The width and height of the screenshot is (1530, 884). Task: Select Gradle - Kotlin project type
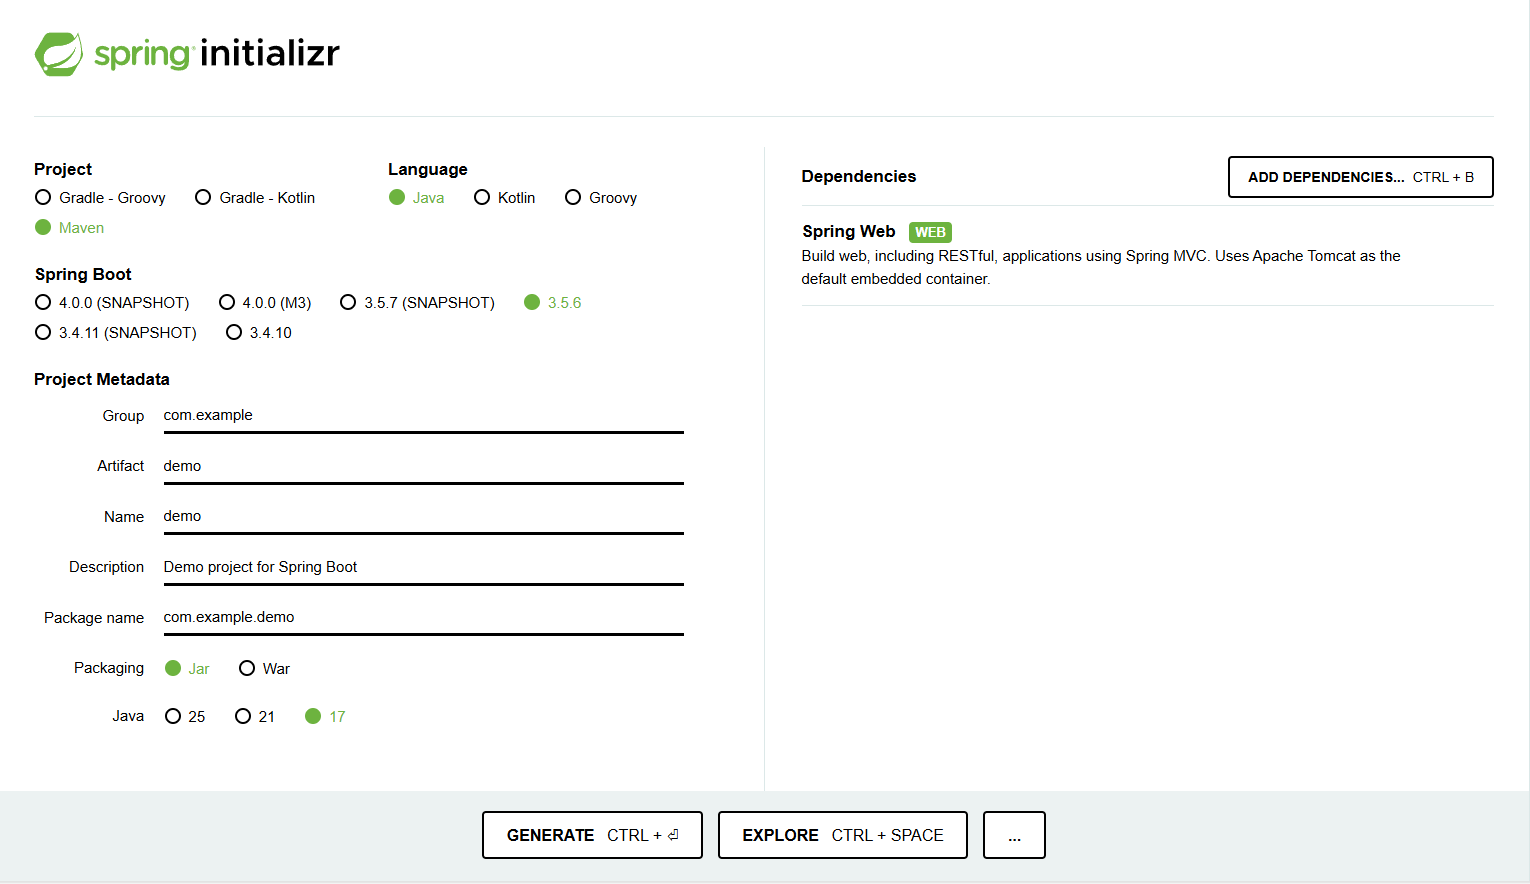point(203,198)
